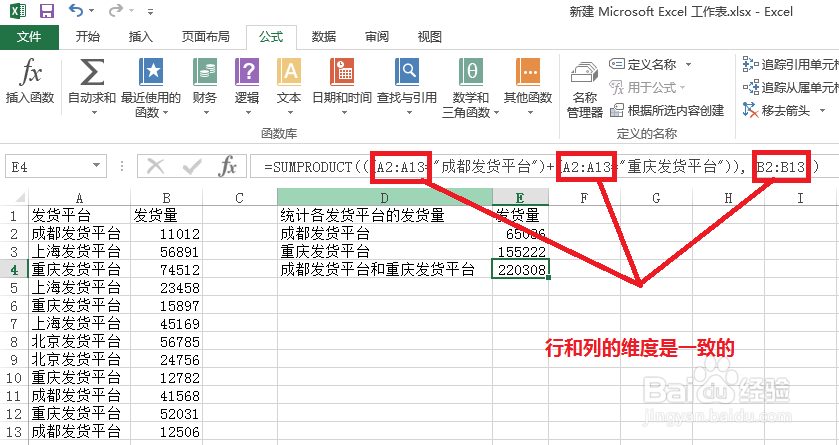Screen dimensions: 839x445
Task: Switch to the Review (审阅) tab
Action: (x=377, y=37)
